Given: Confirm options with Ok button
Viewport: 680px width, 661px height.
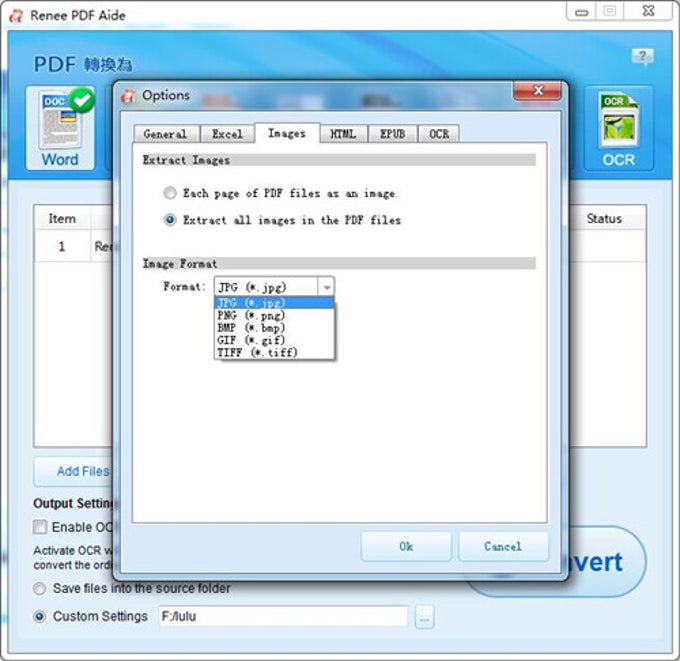Looking at the screenshot, I should (406, 546).
